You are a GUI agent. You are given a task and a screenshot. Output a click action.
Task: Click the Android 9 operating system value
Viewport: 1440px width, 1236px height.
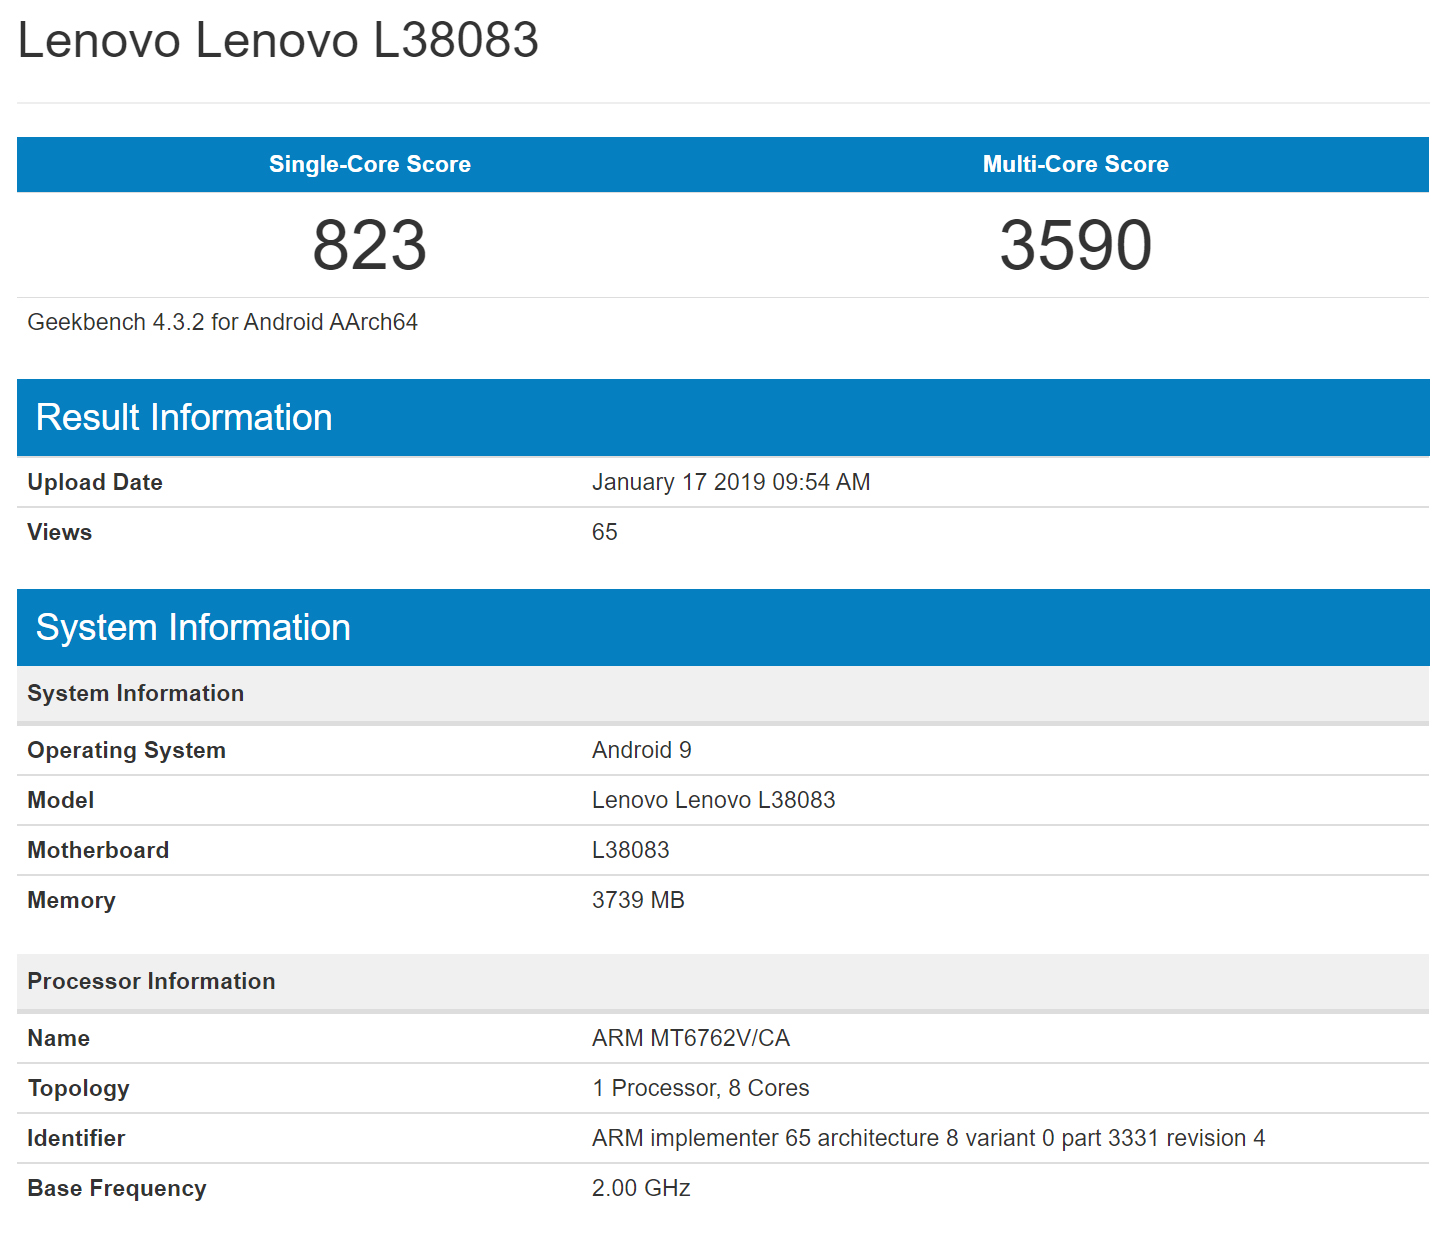tap(641, 750)
